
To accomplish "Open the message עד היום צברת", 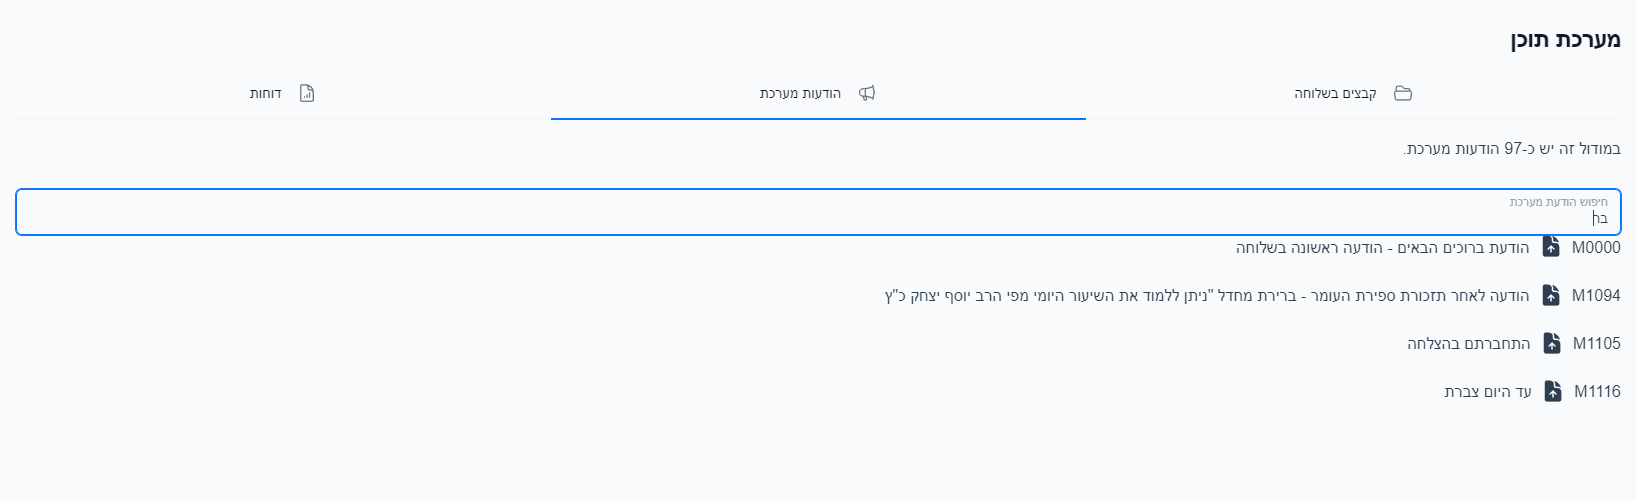I will [1487, 392].
